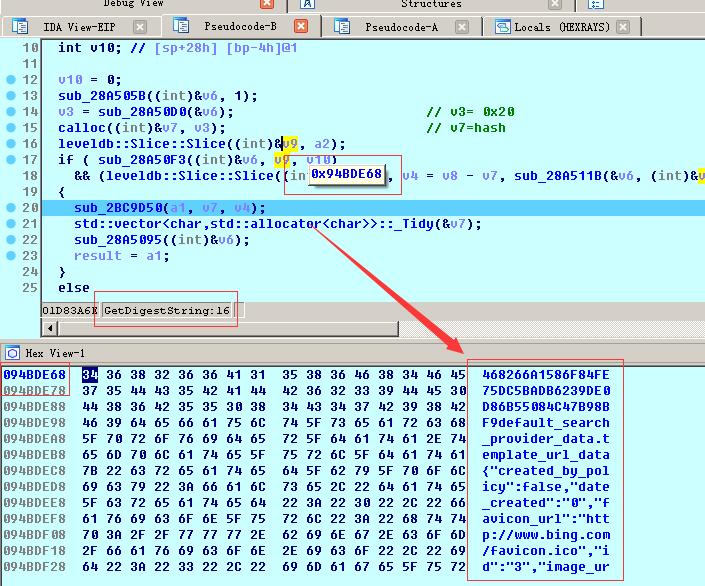Close the Pseudocode-A tab
Screen dimensions: 705x586
point(462,27)
